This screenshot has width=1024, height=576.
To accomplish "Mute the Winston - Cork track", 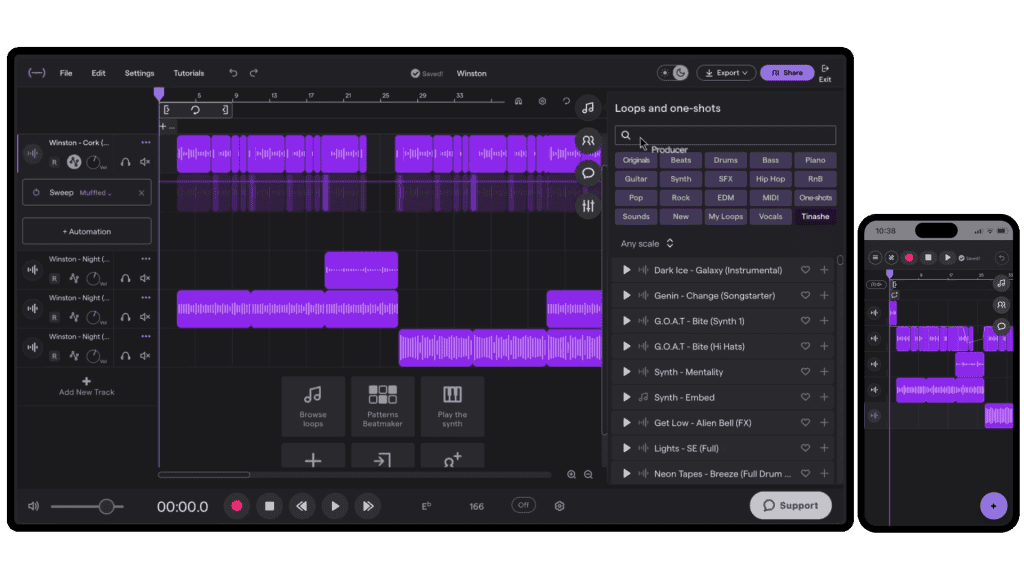I will coord(145,162).
